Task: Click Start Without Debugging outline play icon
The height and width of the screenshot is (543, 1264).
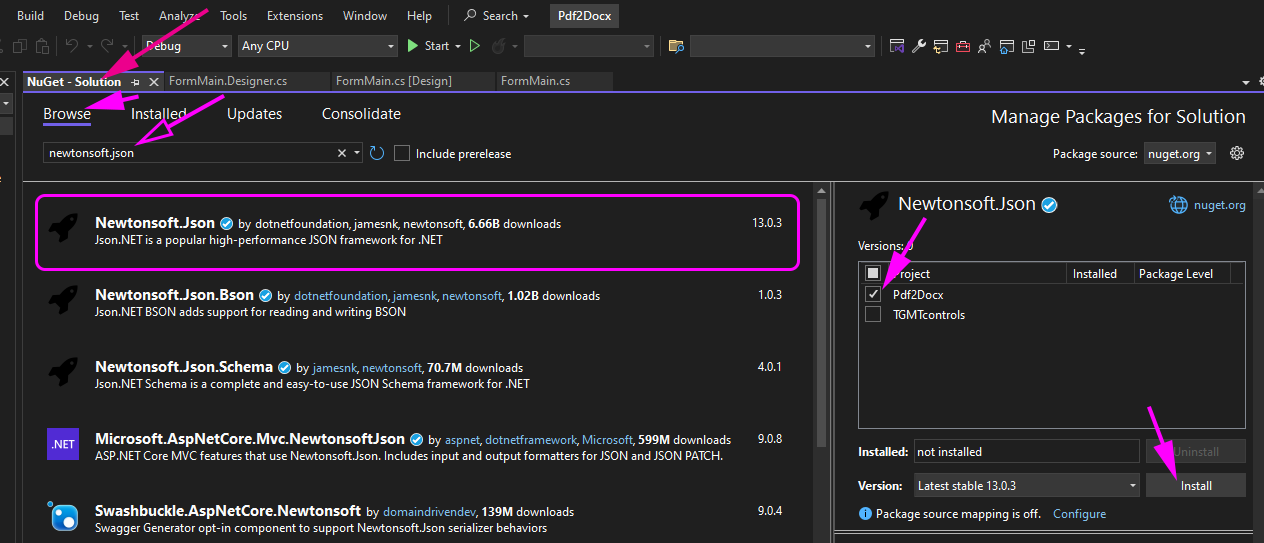Action: 475,46
